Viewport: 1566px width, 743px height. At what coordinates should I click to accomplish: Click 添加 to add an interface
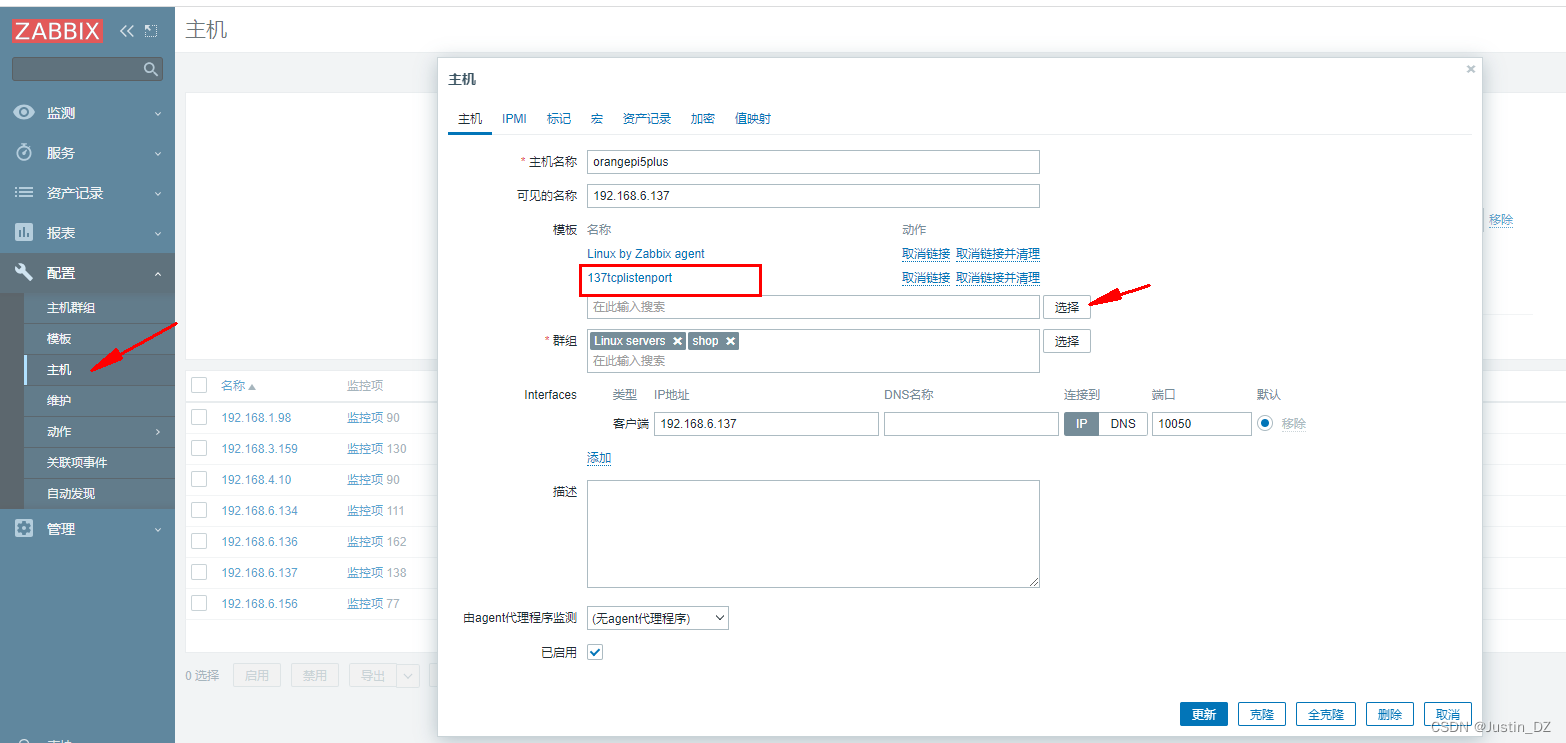coord(599,458)
